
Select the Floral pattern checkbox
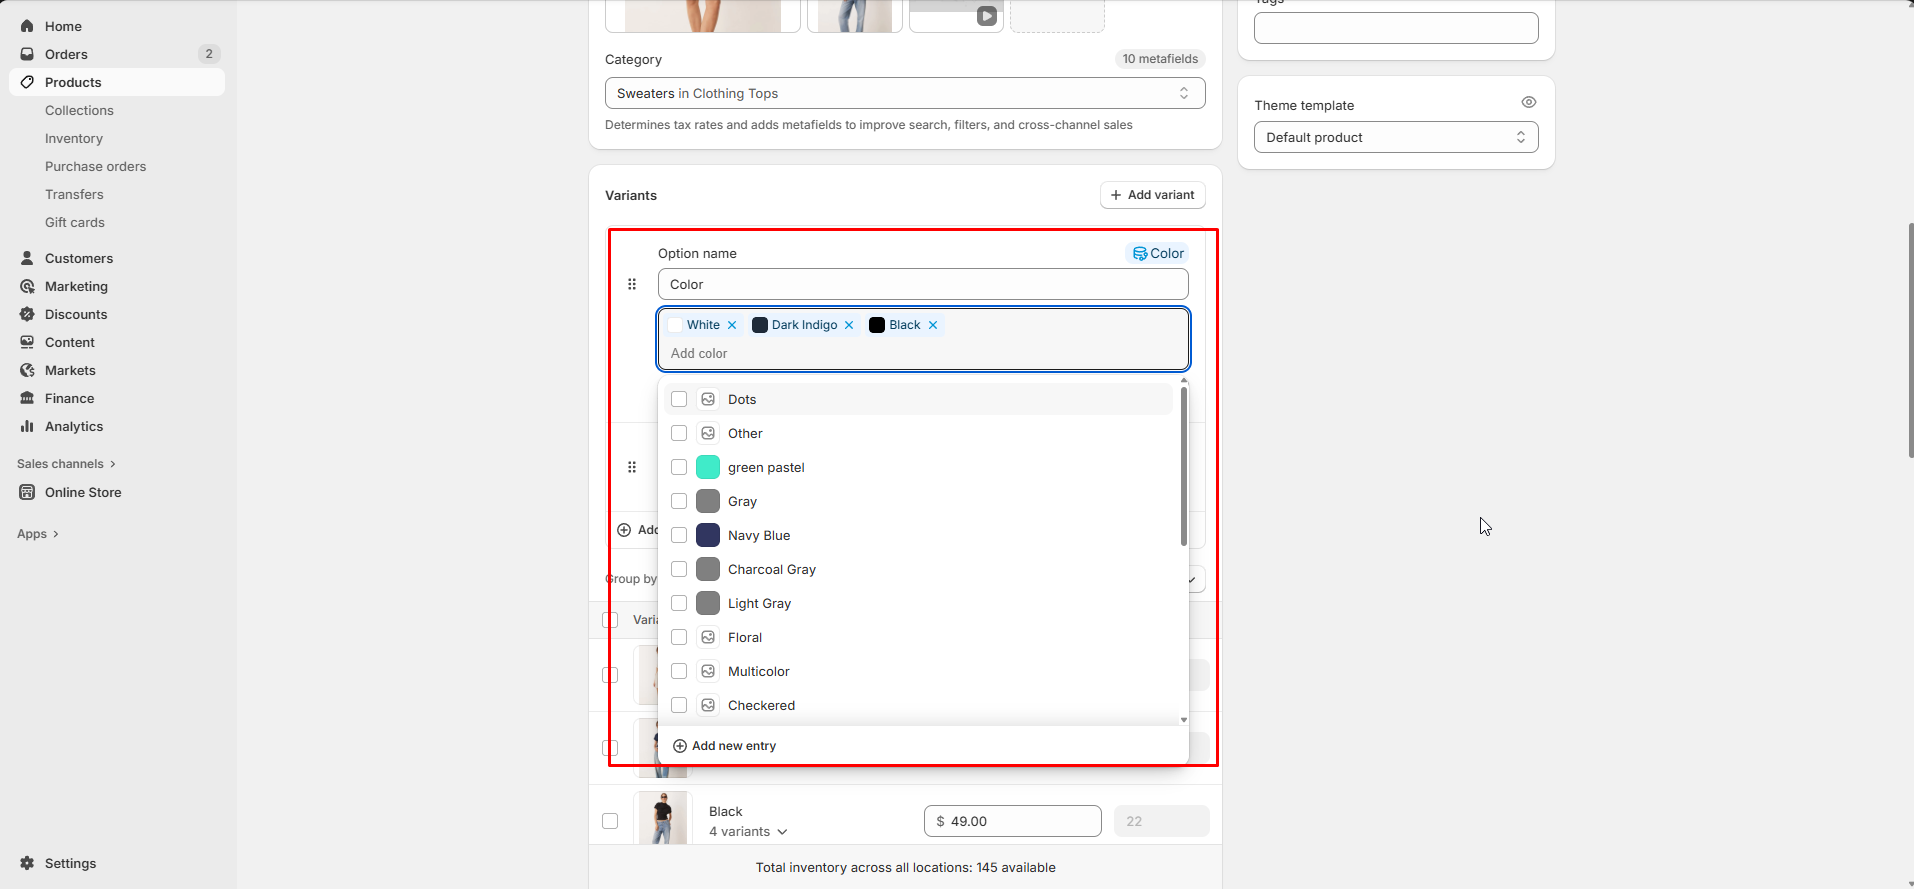(679, 637)
